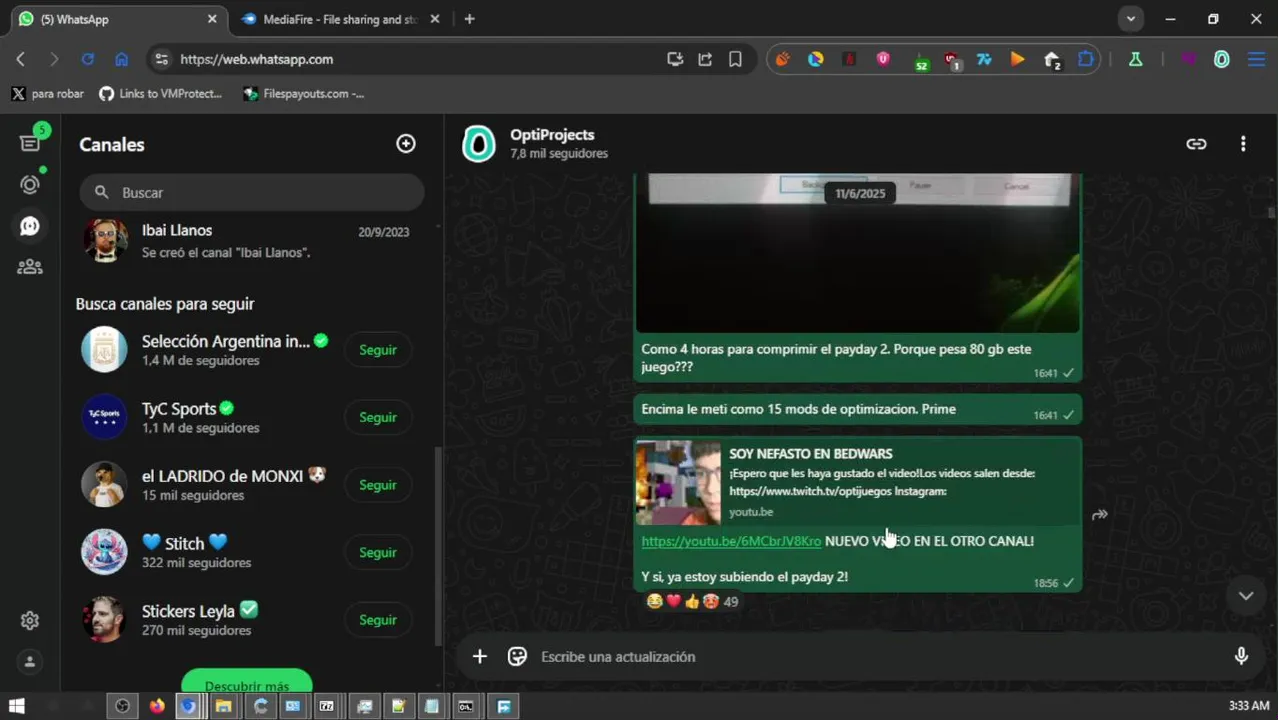Open OptiProjects channel info title

pos(552,135)
